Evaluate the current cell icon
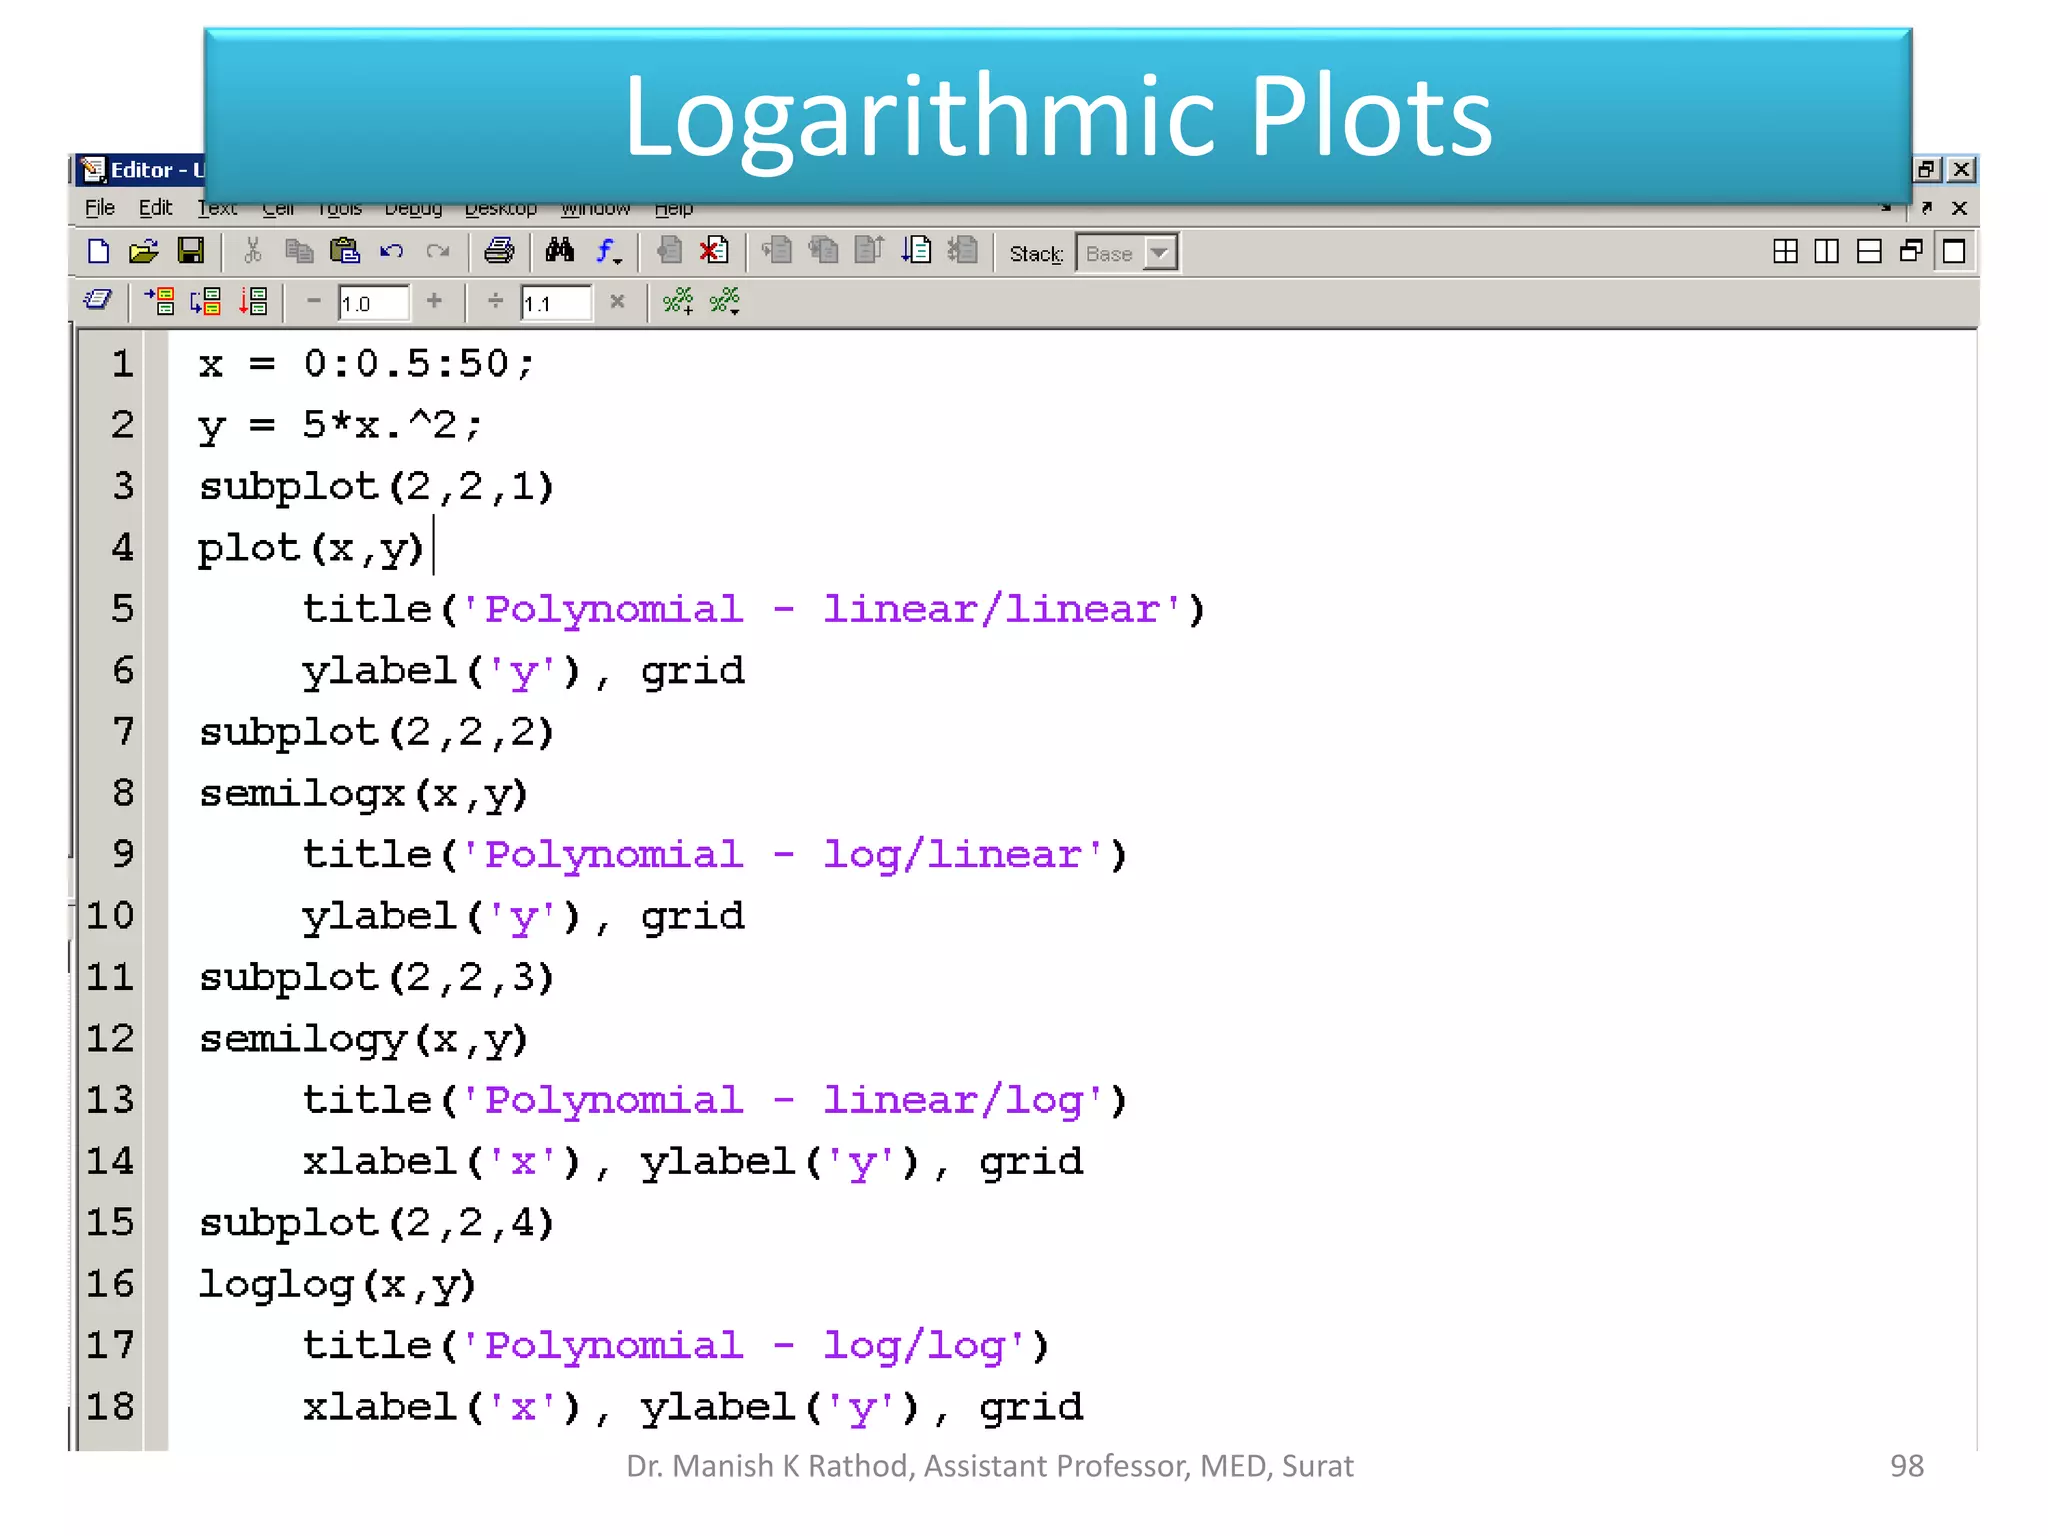This screenshot has height=1536, width=2048. [x=159, y=301]
